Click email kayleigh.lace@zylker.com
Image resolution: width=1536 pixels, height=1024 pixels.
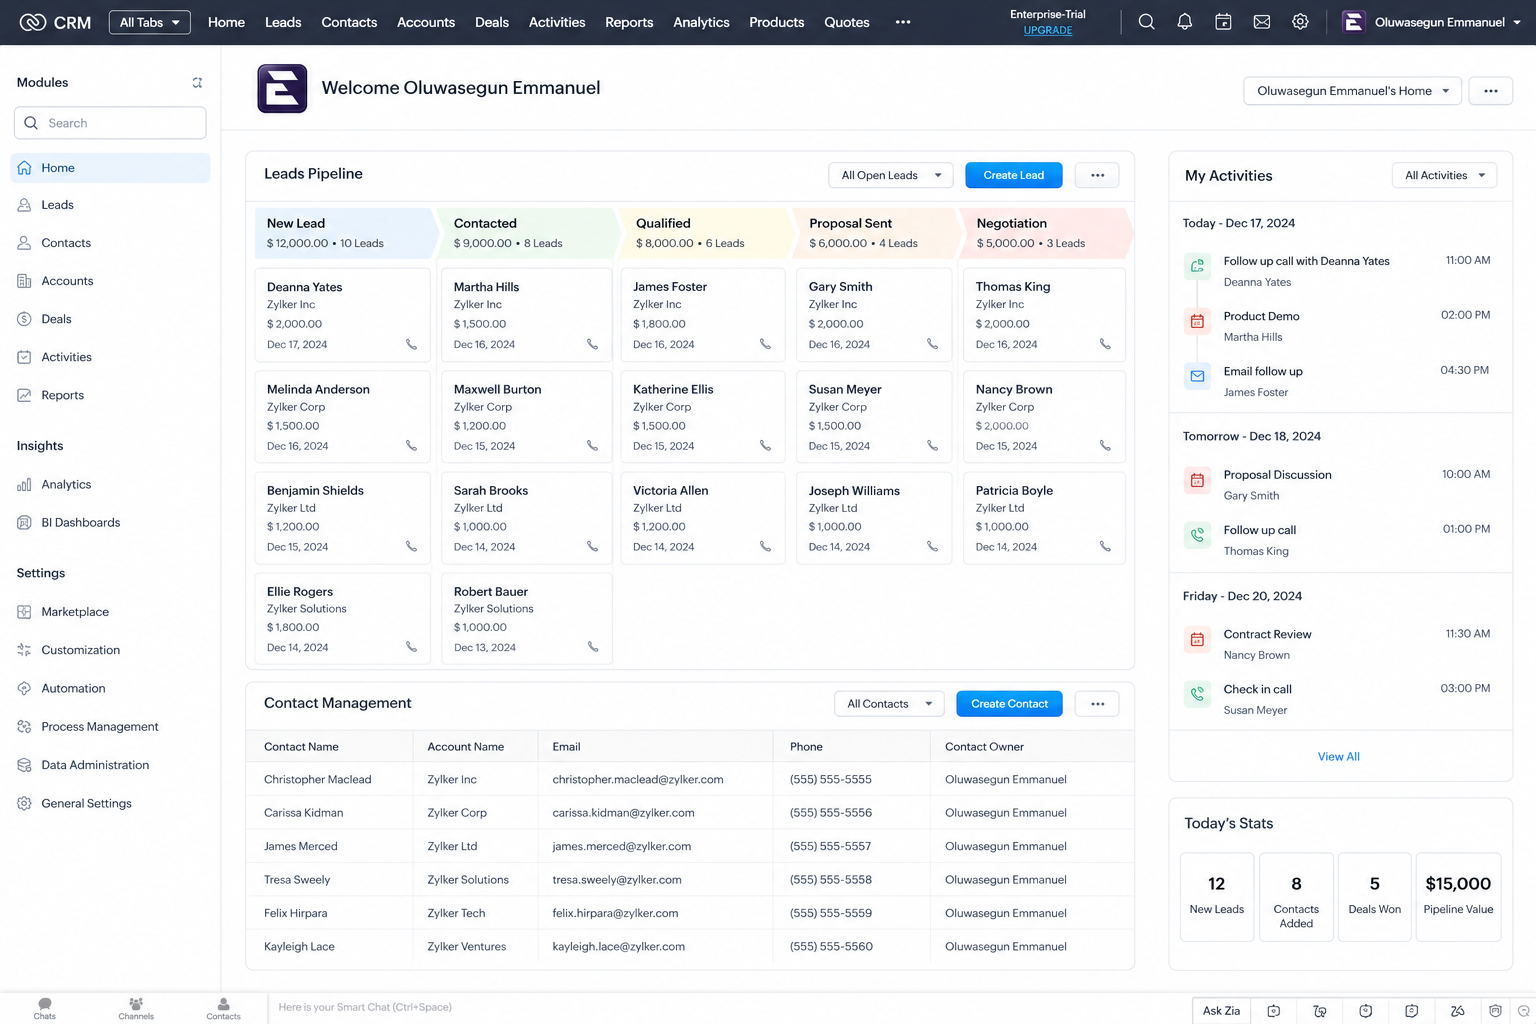coord(618,947)
